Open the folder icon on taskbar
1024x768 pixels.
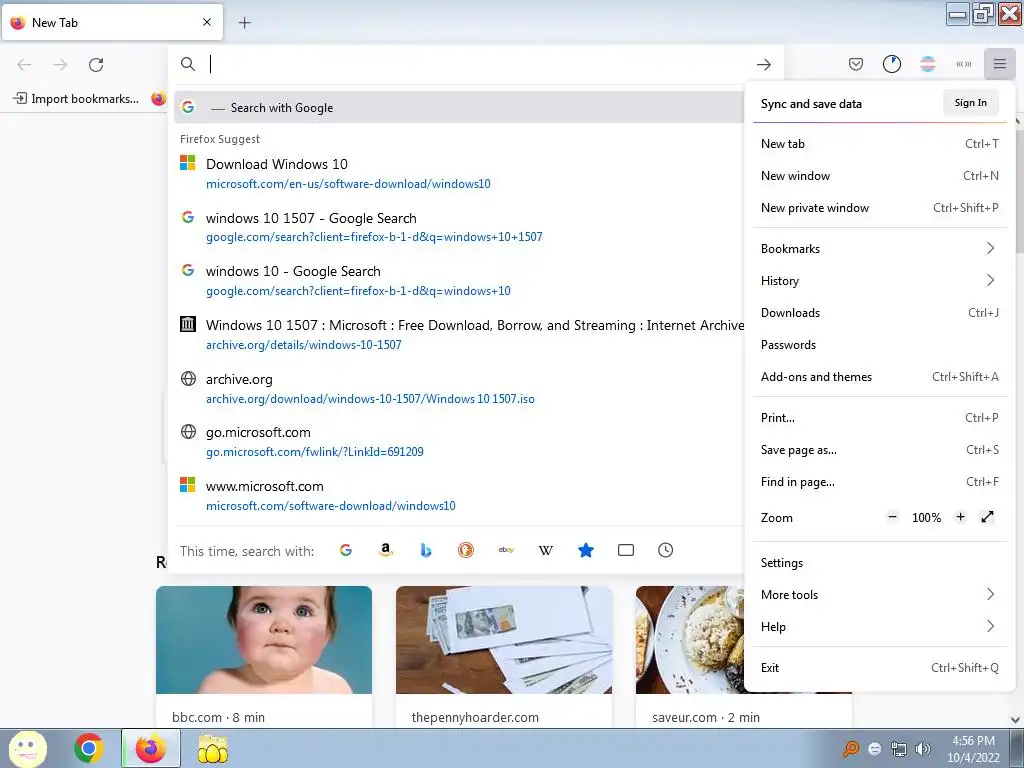(x=213, y=749)
